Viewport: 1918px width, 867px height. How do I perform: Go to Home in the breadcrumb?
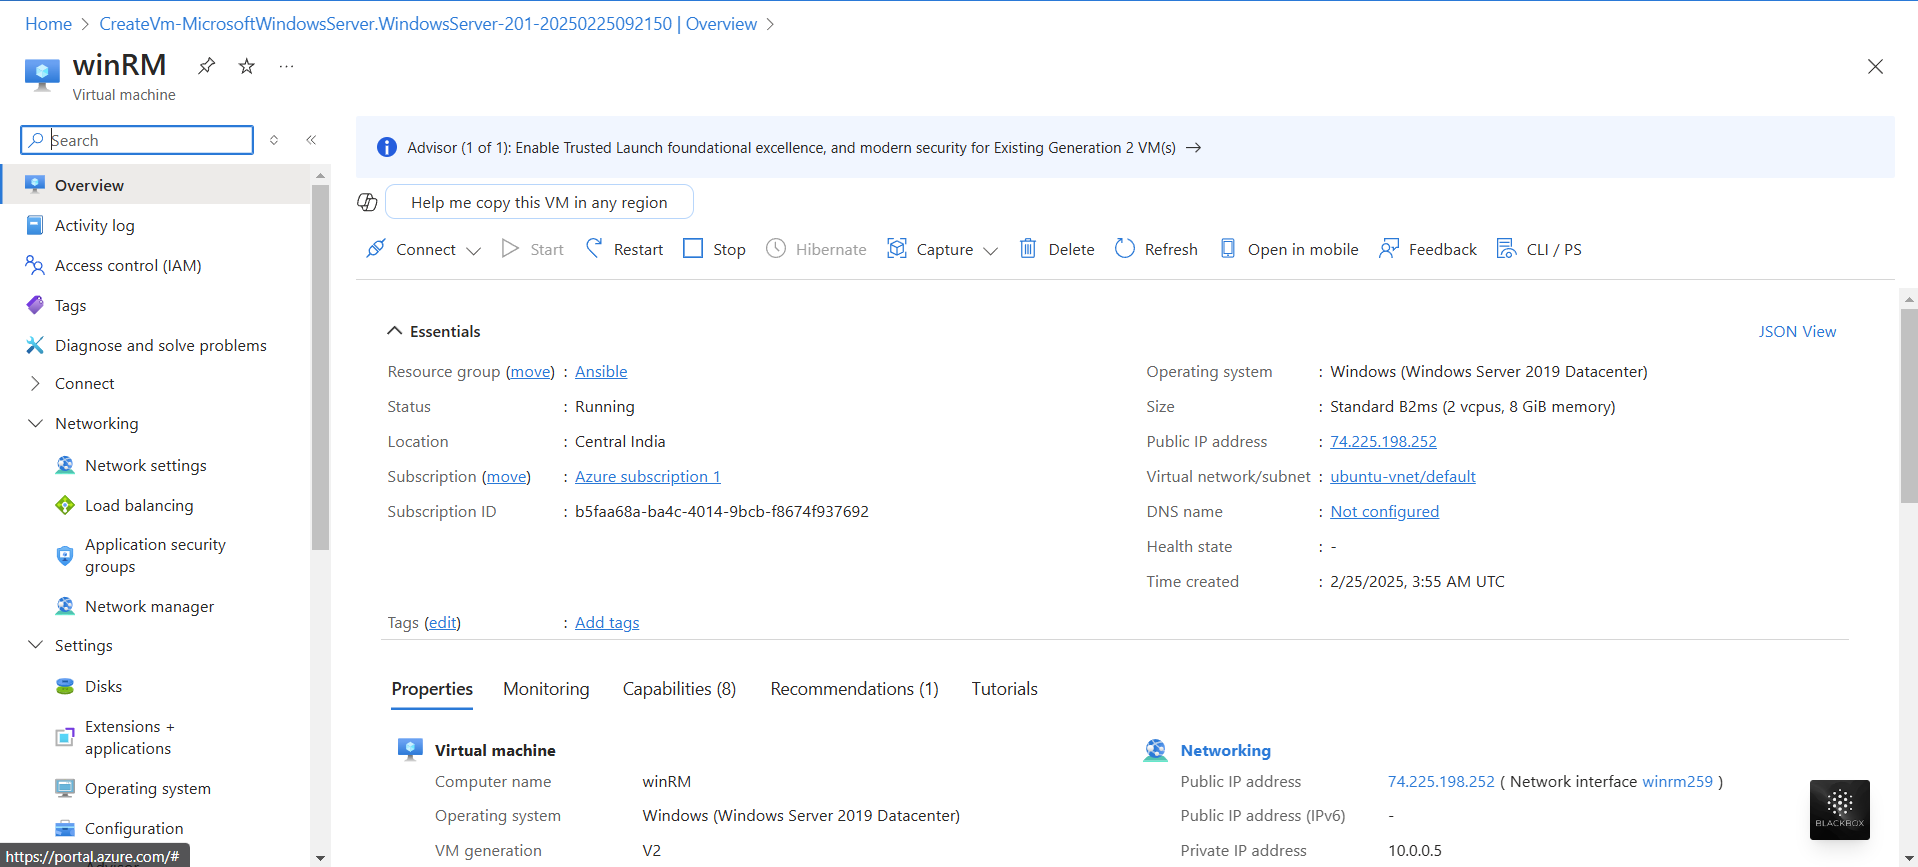(48, 24)
